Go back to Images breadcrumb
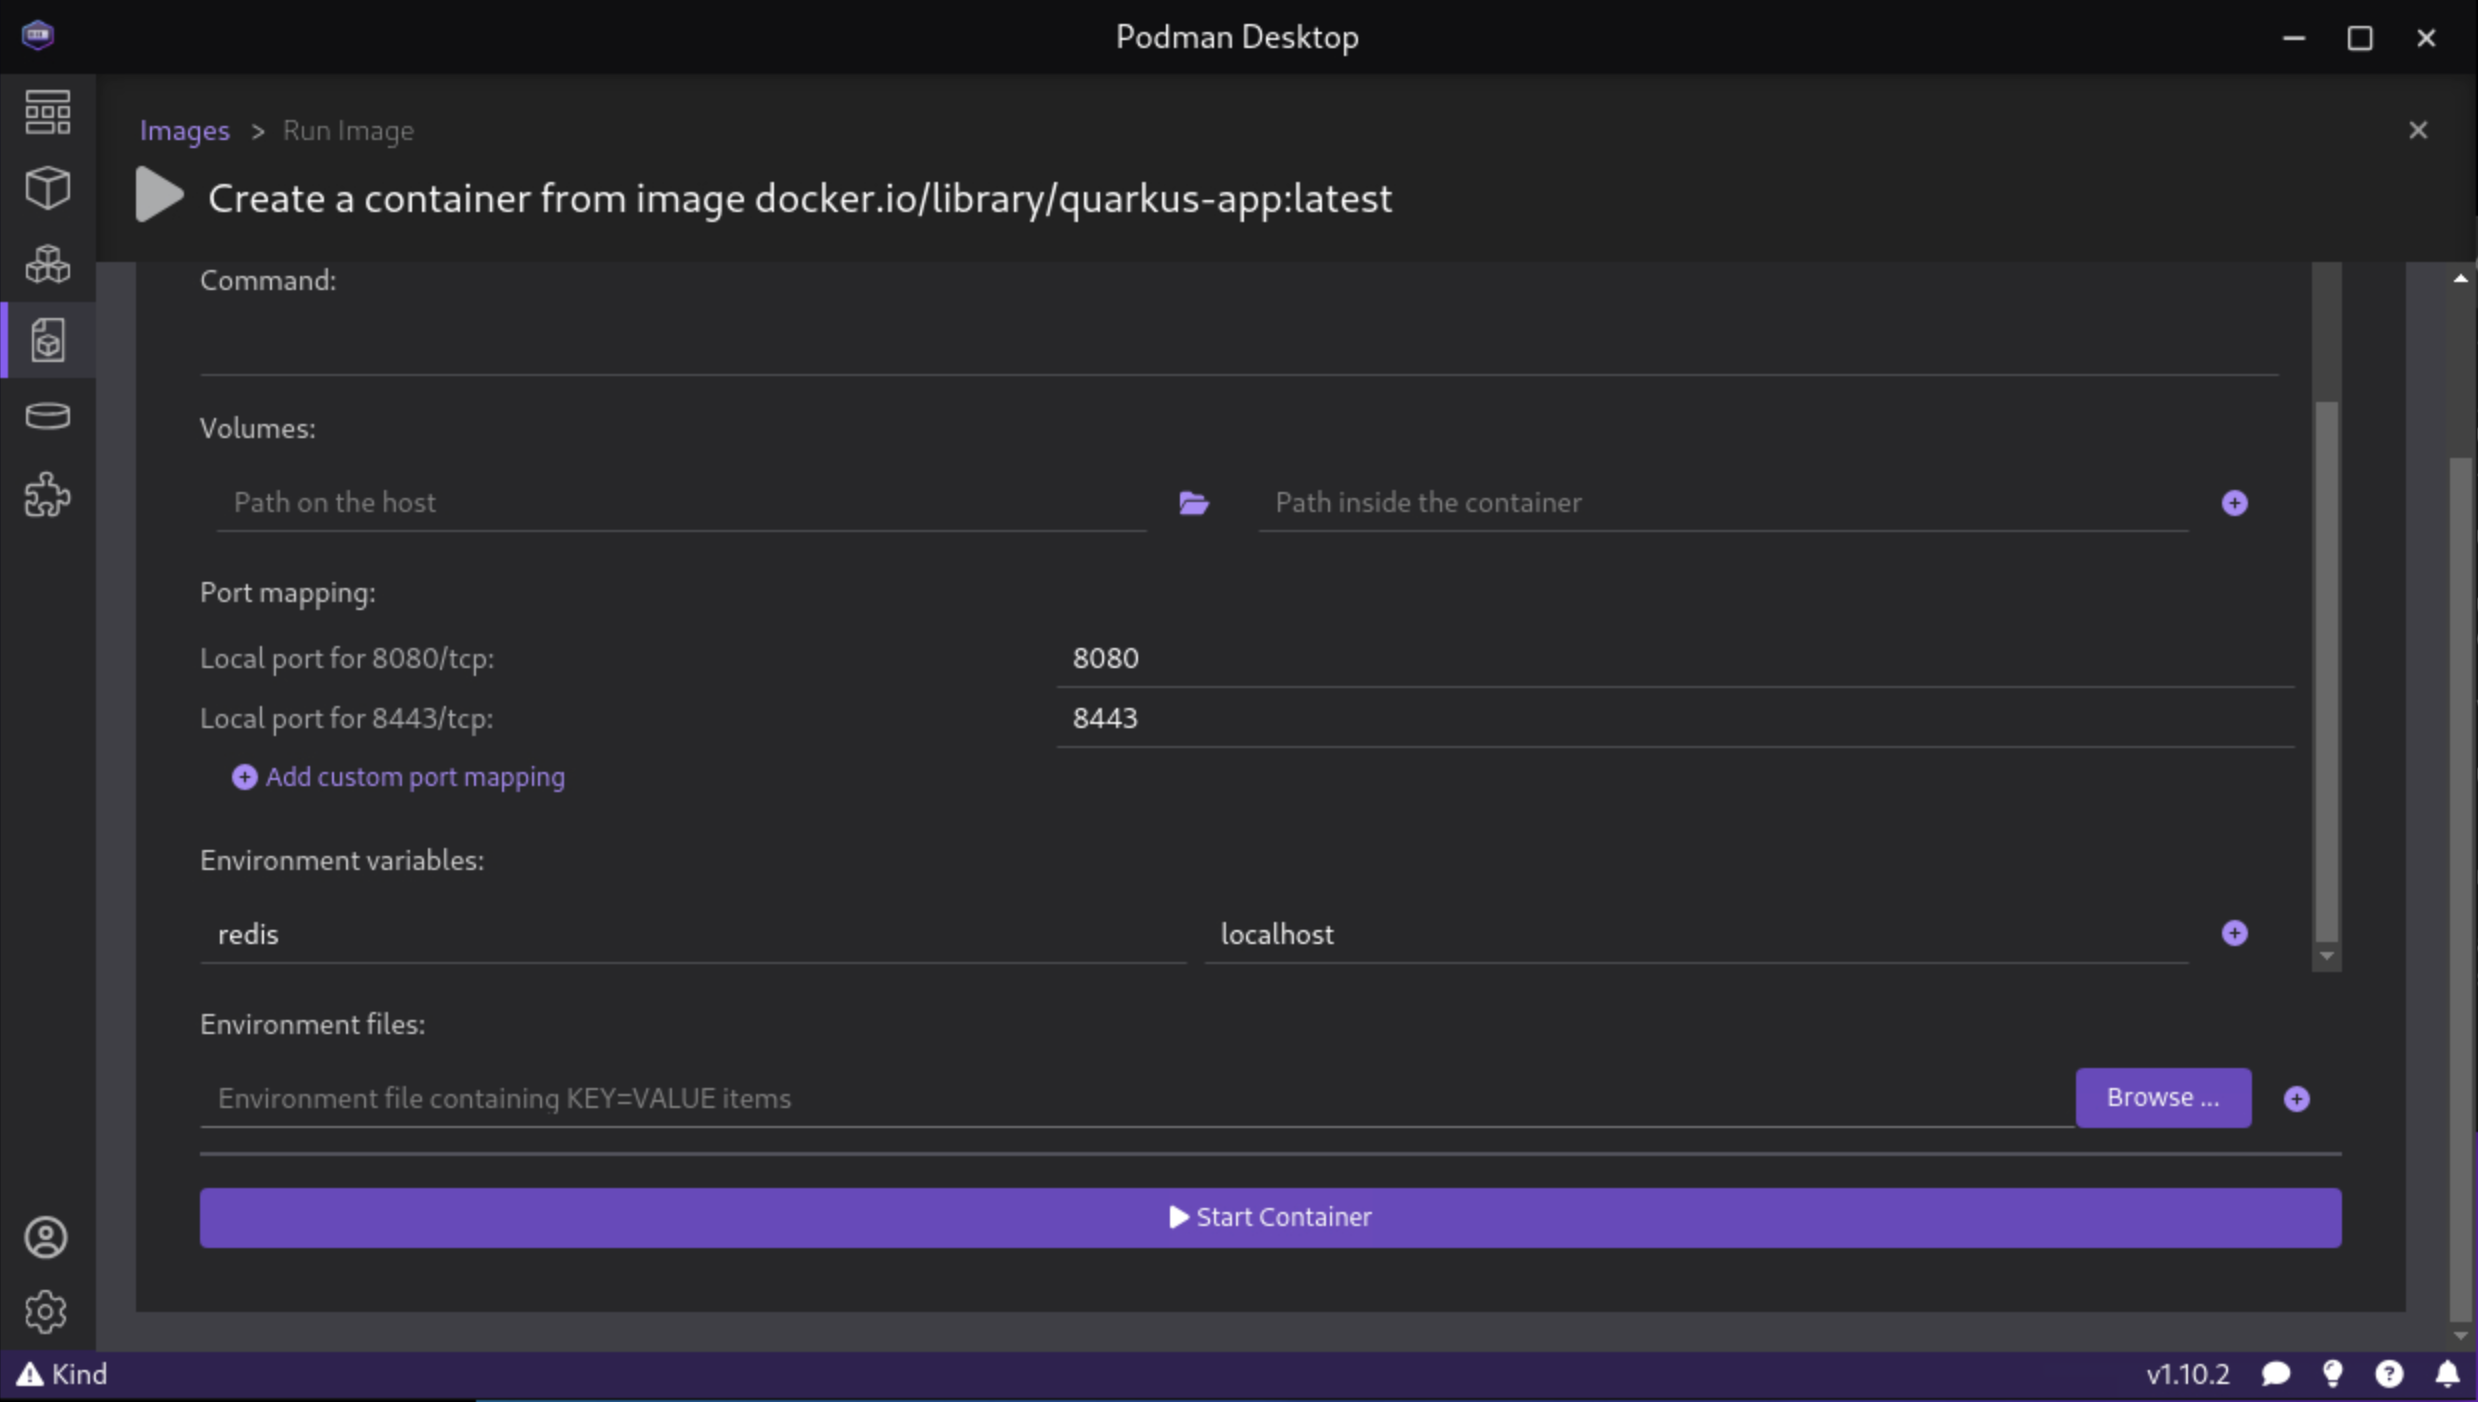This screenshot has height=1402, width=2478. tap(184, 130)
